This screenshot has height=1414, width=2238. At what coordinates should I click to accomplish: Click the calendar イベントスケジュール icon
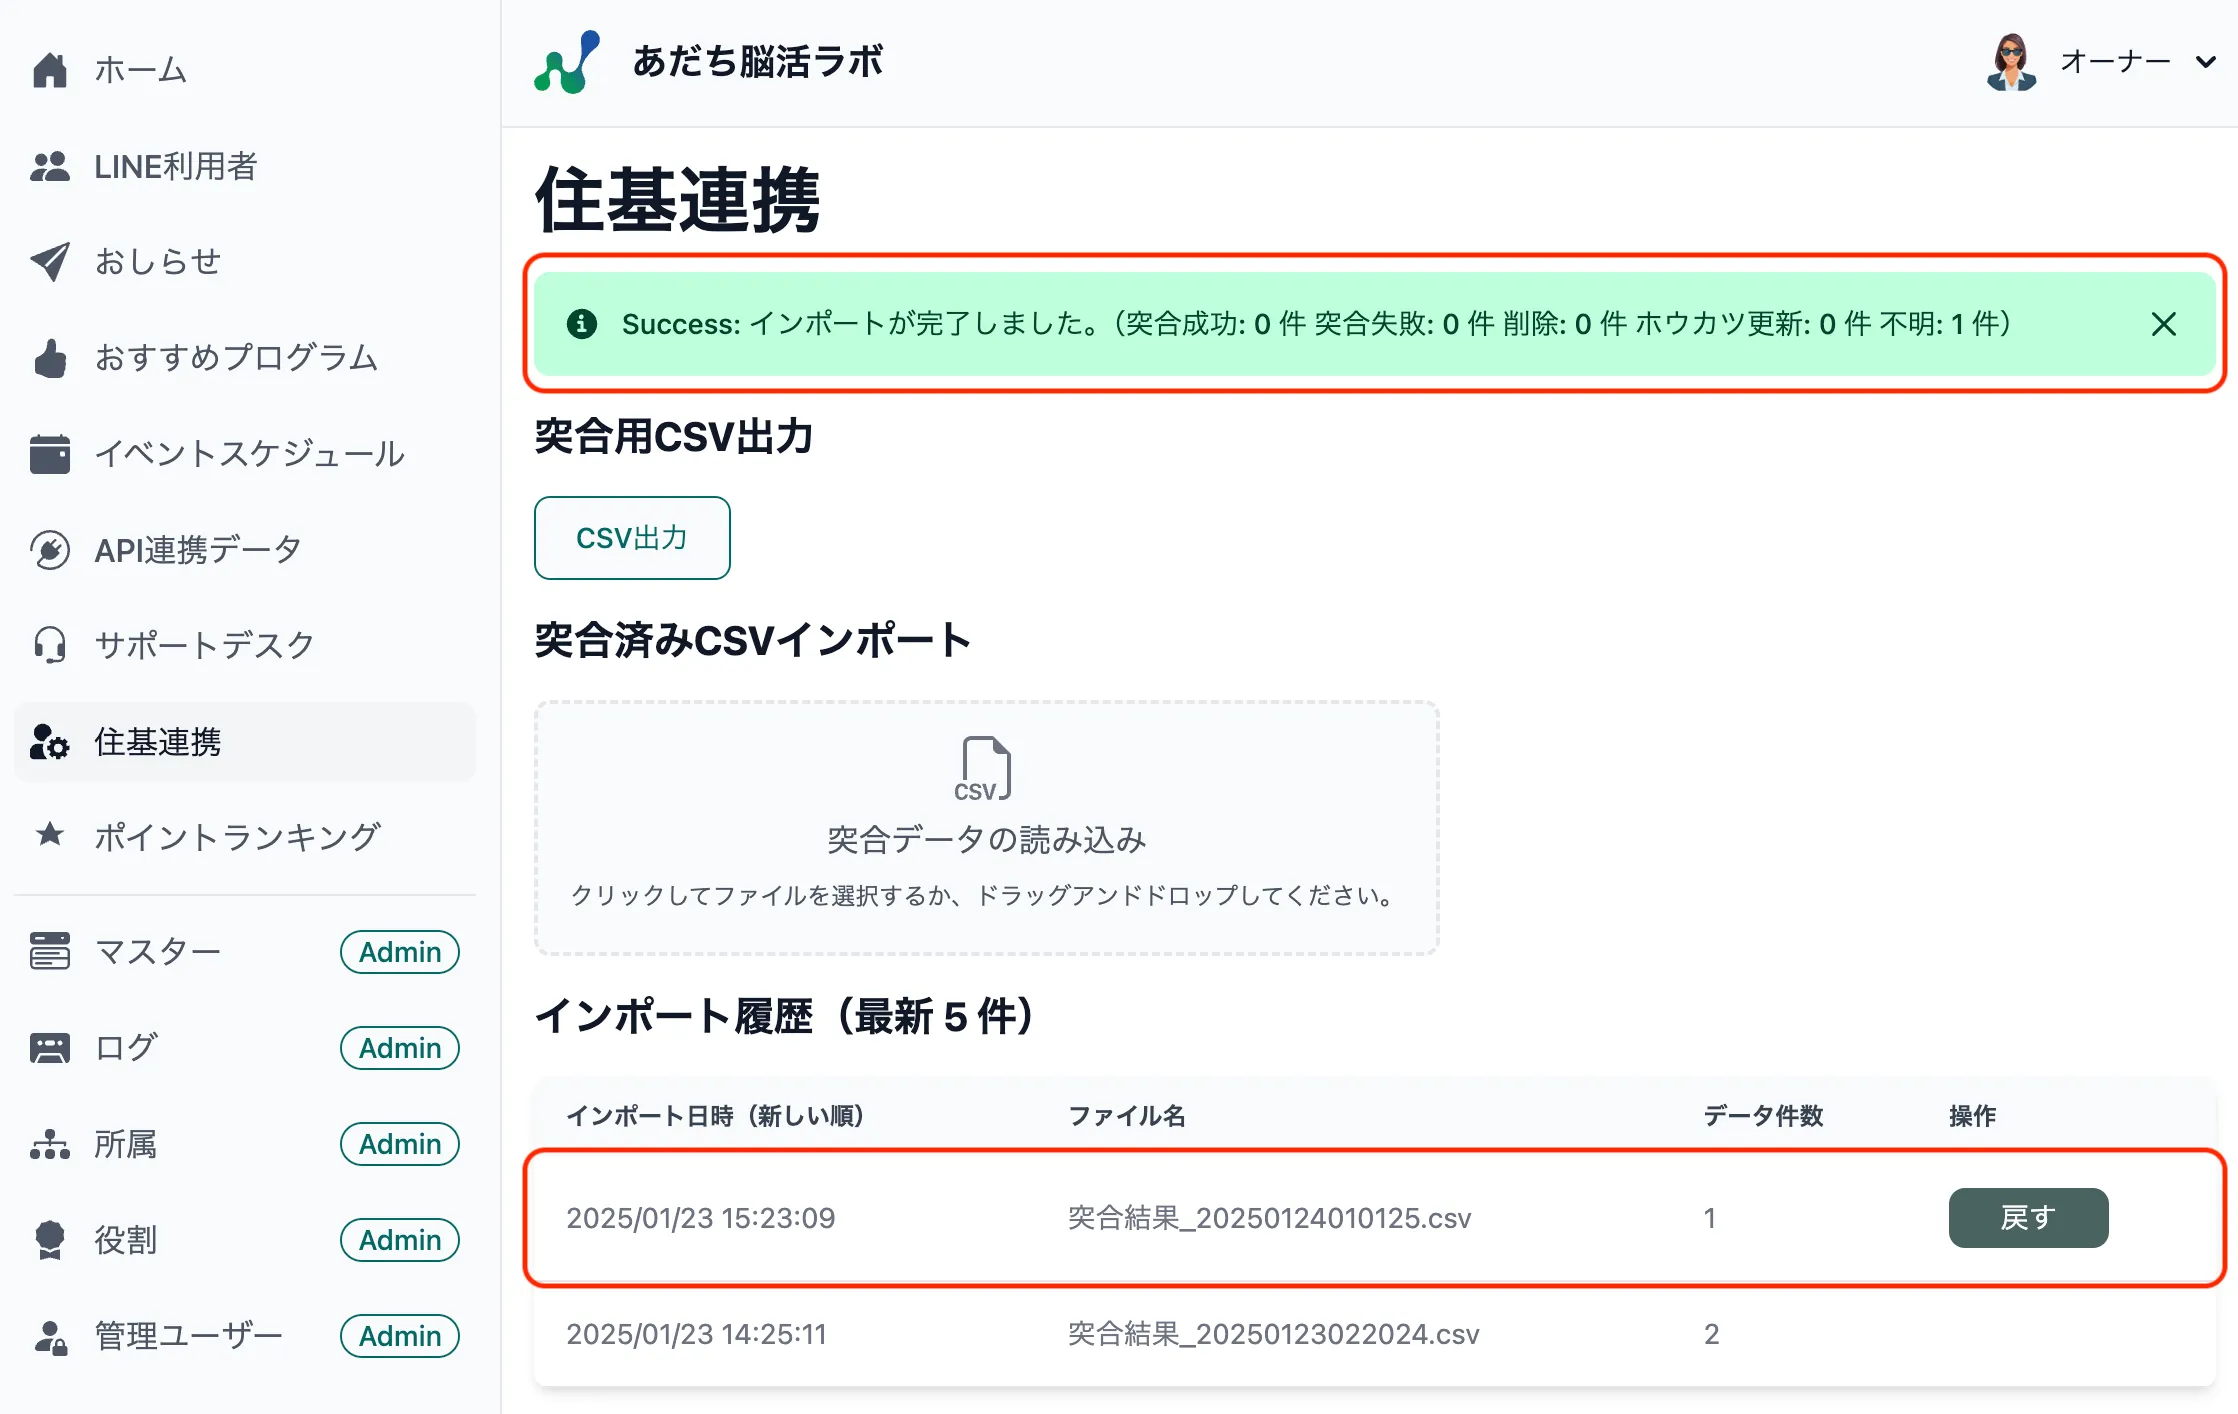(50, 454)
